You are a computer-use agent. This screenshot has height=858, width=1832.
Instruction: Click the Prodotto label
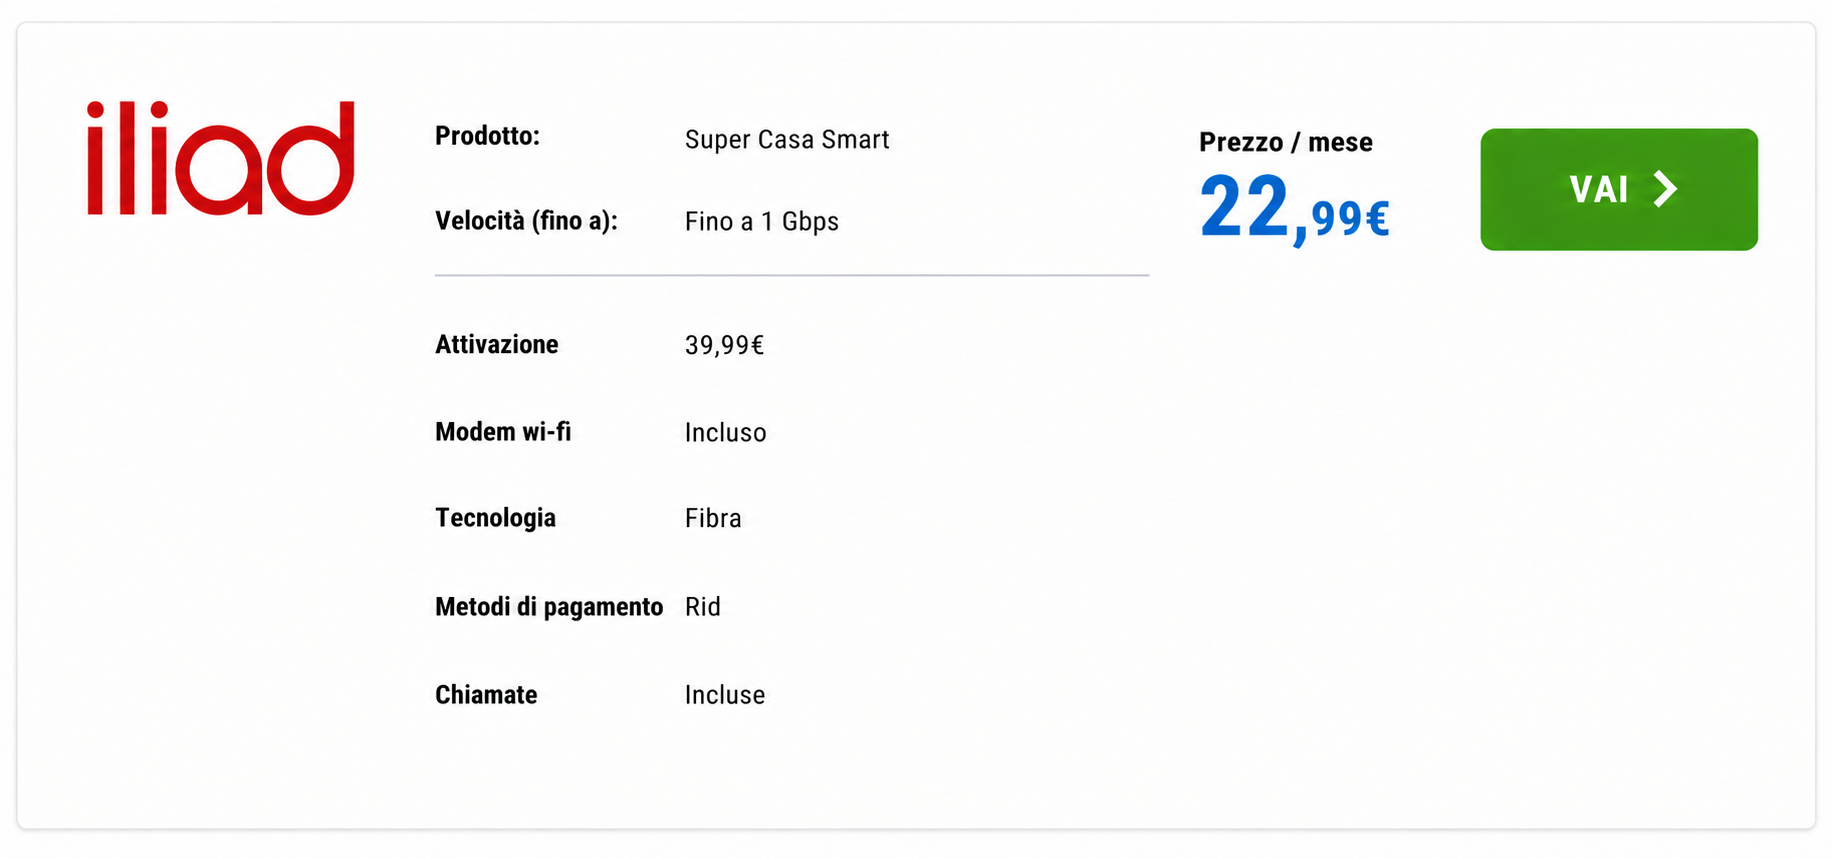[x=487, y=136]
